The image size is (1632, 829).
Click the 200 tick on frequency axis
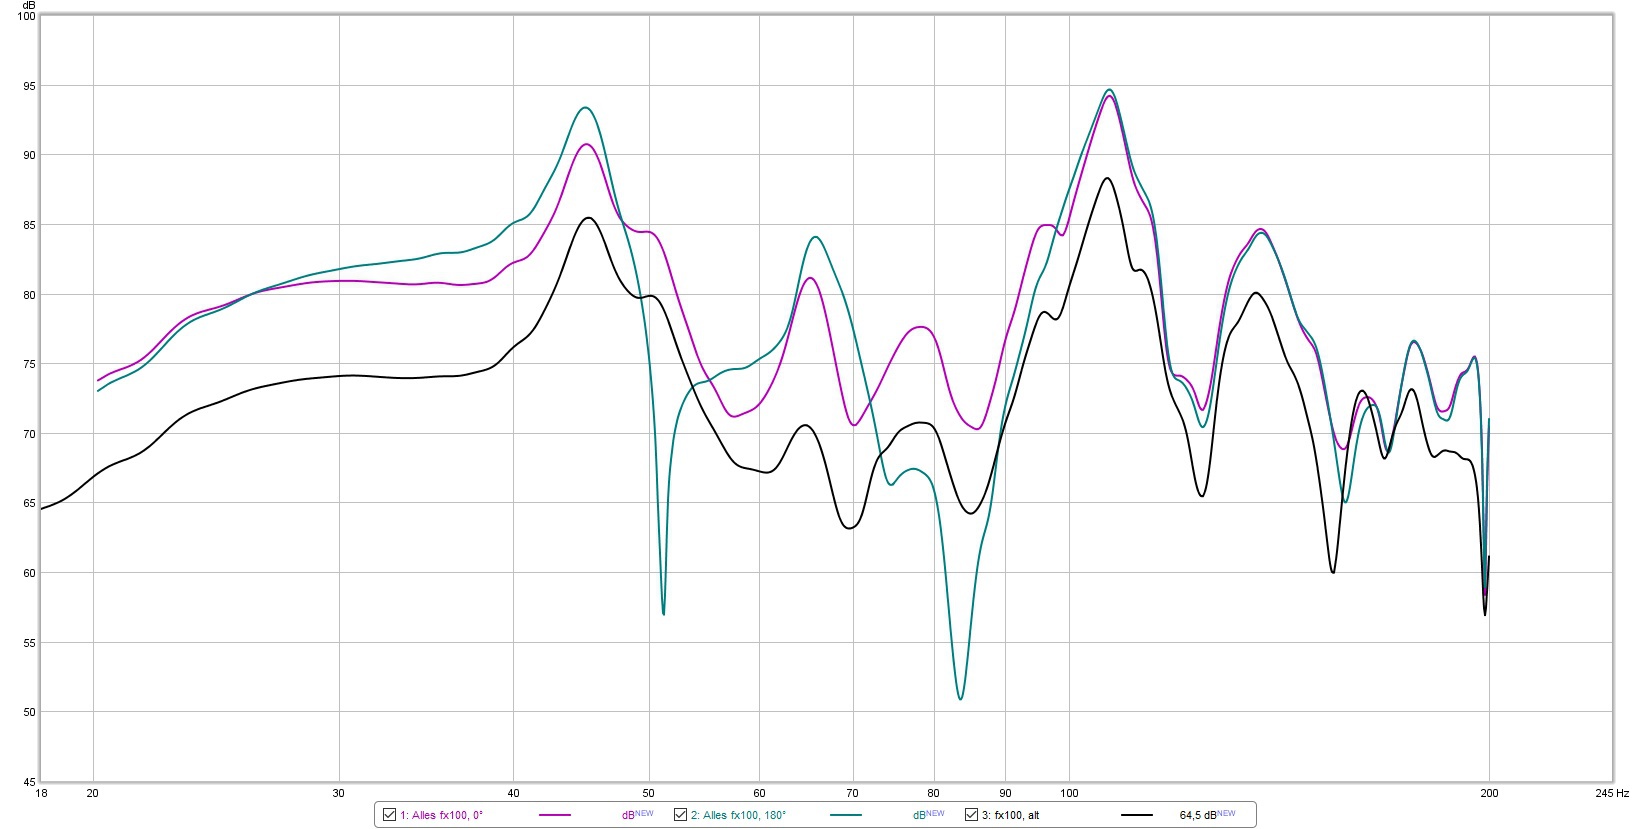tap(1489, 793)
